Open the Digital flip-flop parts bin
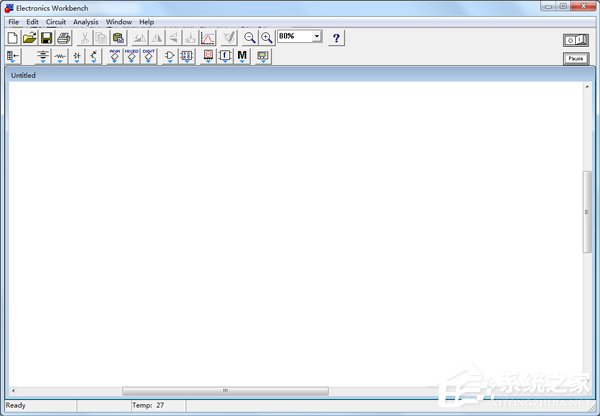The width and height of the screenshot is (600, 416). pos(187,56)
